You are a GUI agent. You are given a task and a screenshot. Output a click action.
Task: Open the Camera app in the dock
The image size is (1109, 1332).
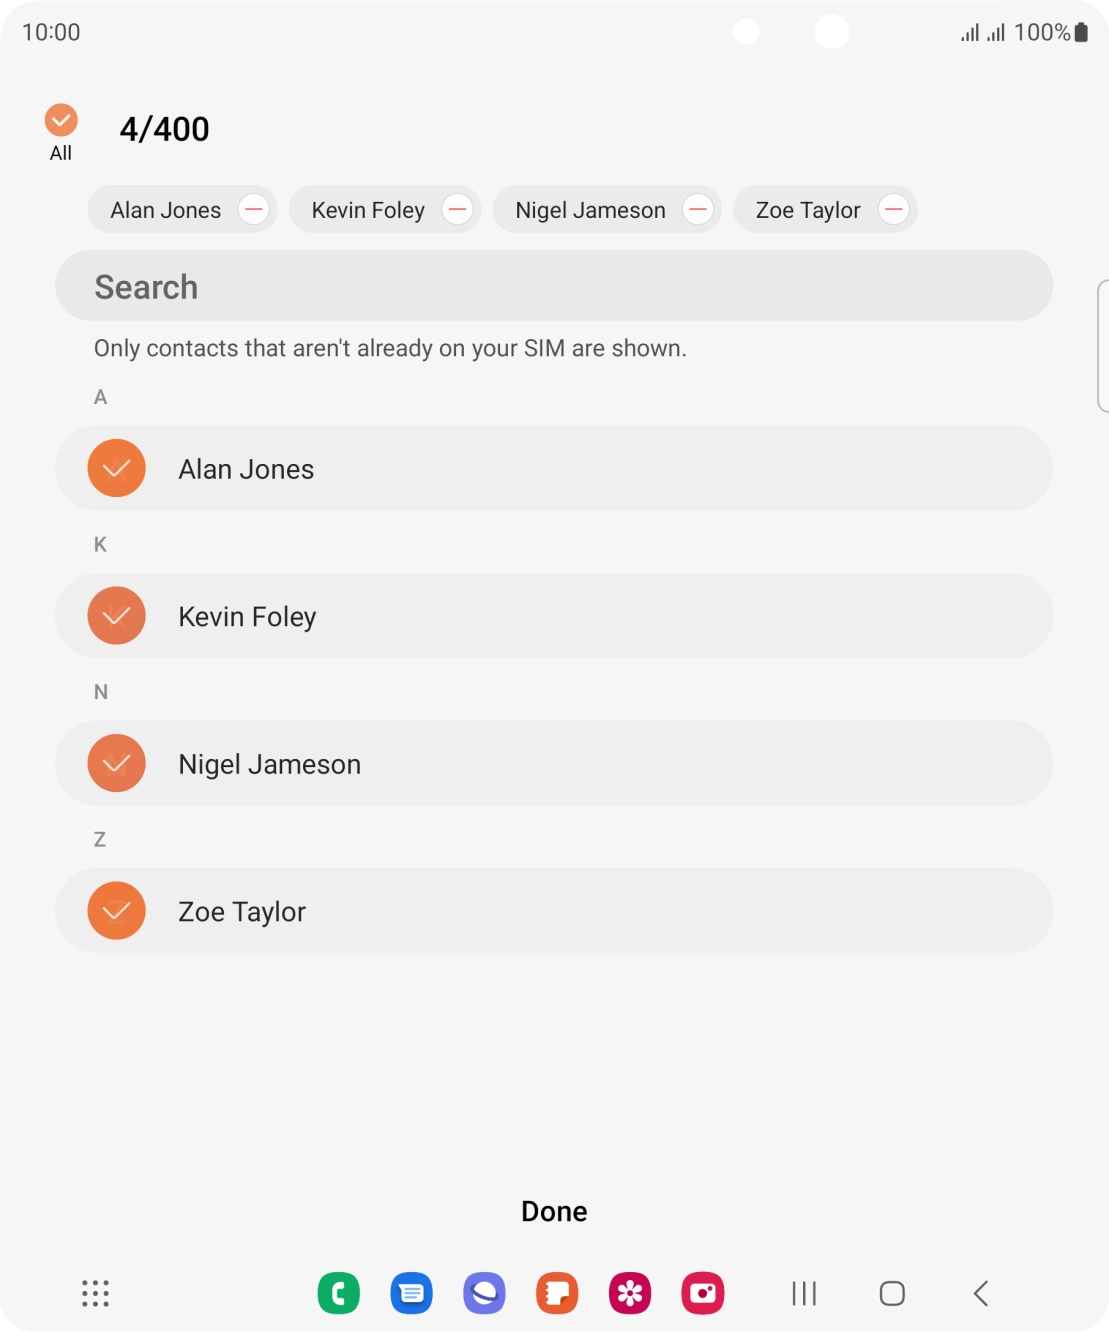point(702,1293)
